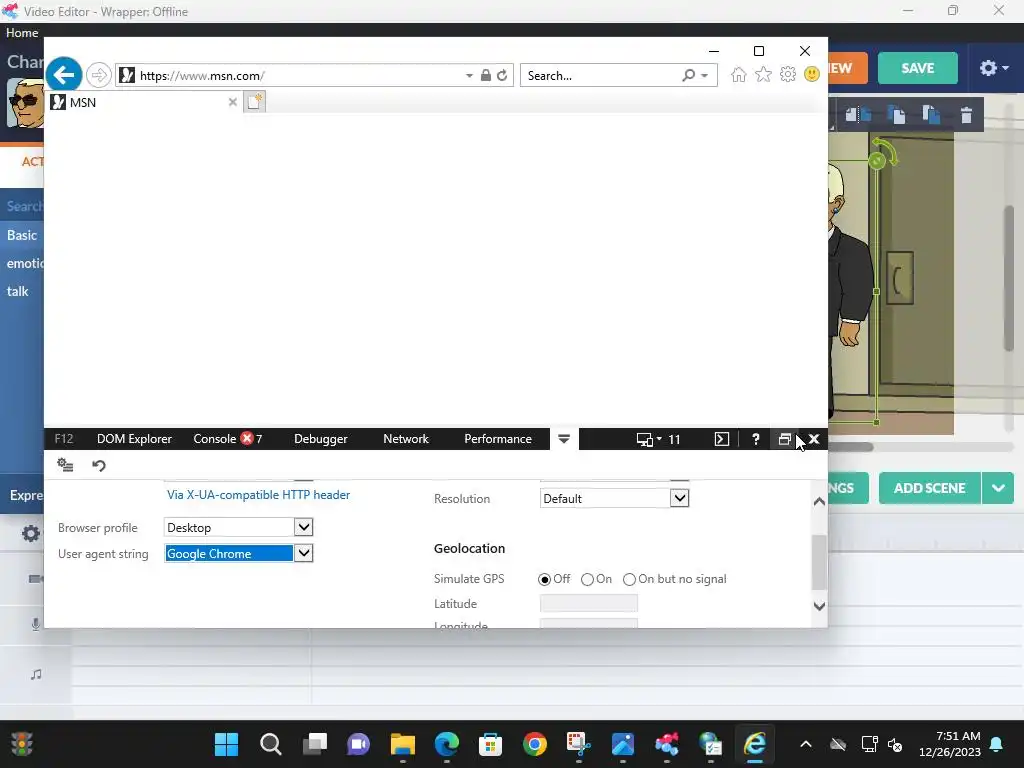Close the MSN tab
The width and height of the screenshot is (1024, 768).
(232, 102)
